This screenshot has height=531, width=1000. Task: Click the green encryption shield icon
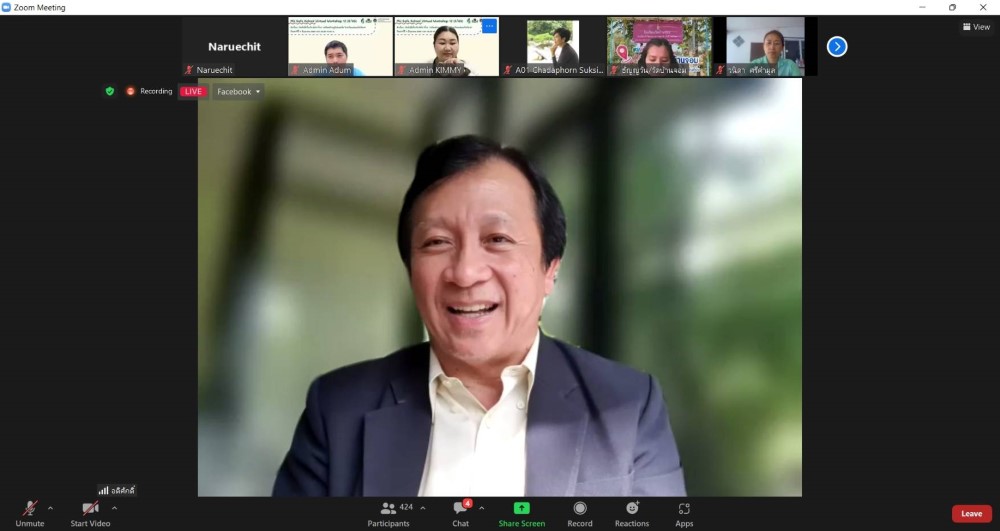click(x=110, y=91)
